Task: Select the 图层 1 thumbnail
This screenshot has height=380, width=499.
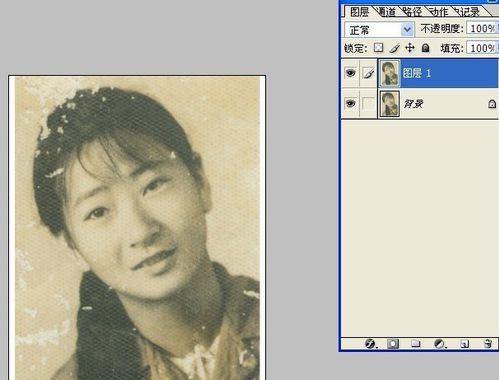Action: coord(390,73)
